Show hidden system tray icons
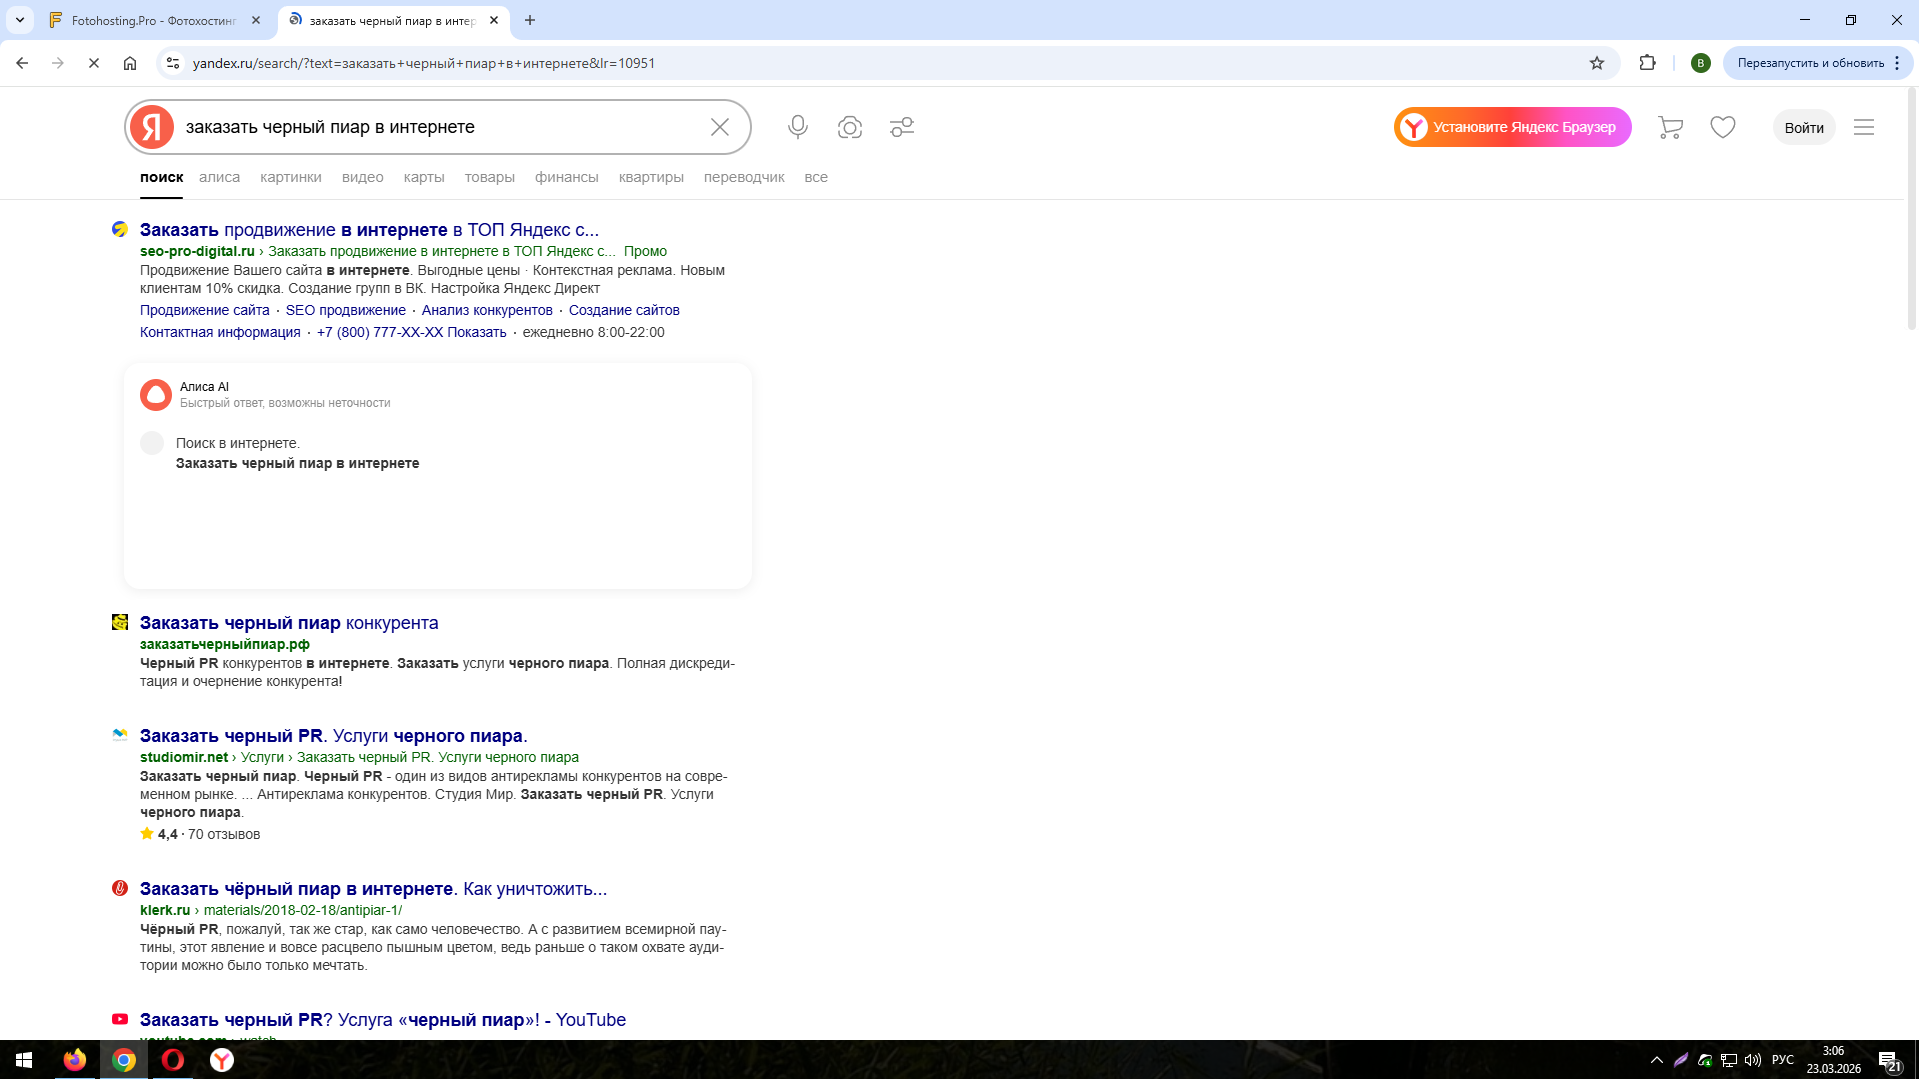 pyautogui.click(x=1657, y=1060)
